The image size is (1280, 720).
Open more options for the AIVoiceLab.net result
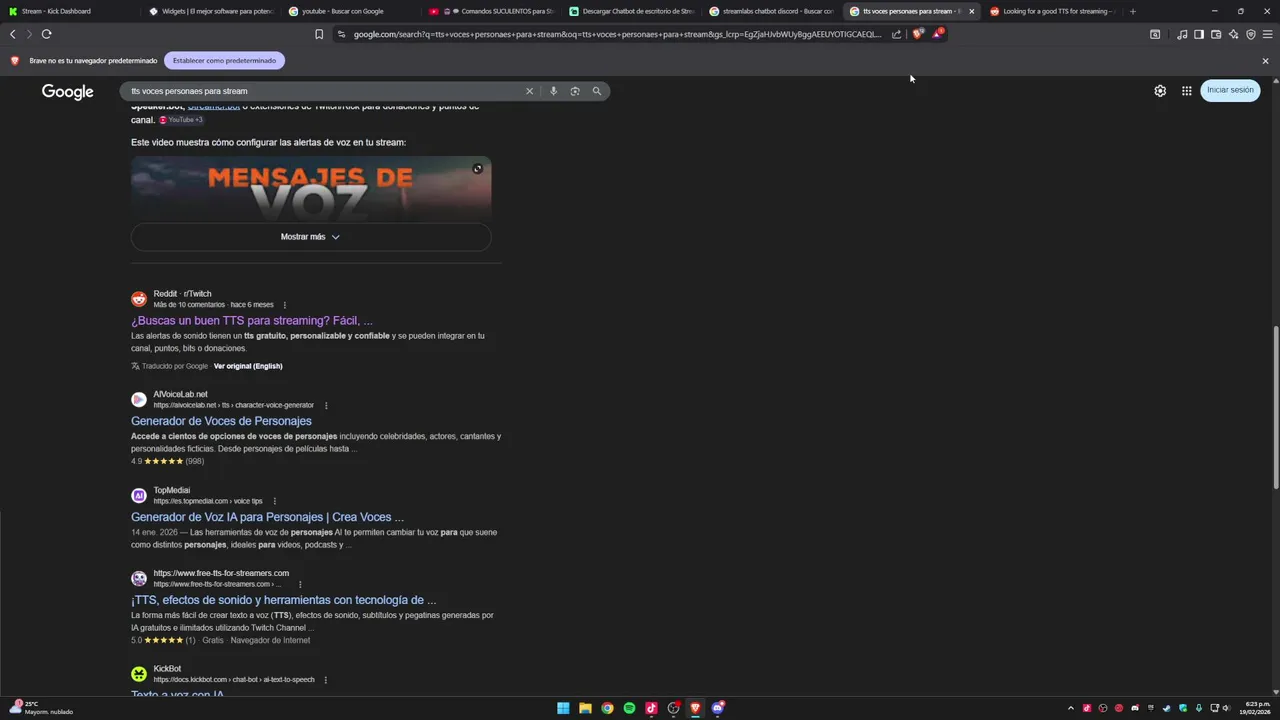click(326, 405)
